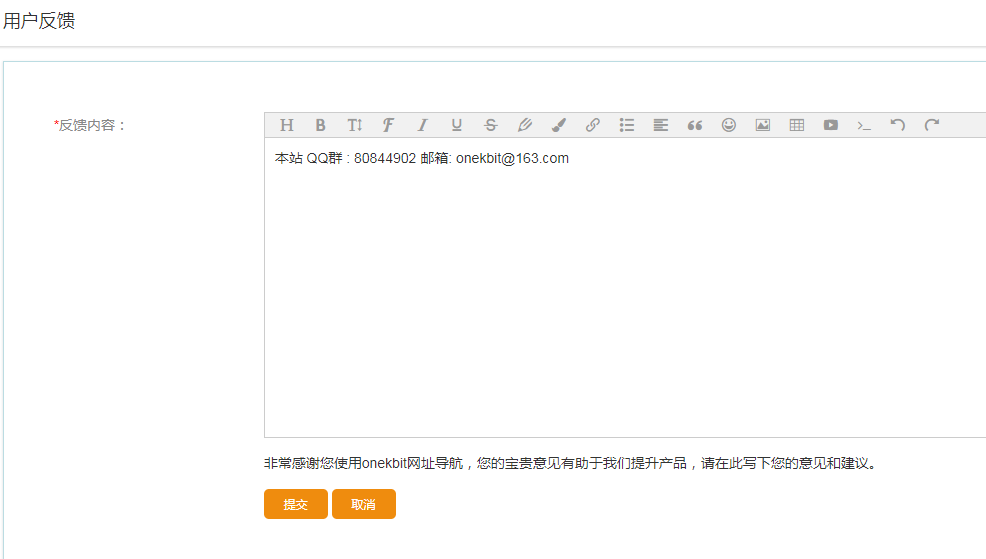Redo the last edit
Viewport: 986px width, 559px height.
click(x=932, y=125)
